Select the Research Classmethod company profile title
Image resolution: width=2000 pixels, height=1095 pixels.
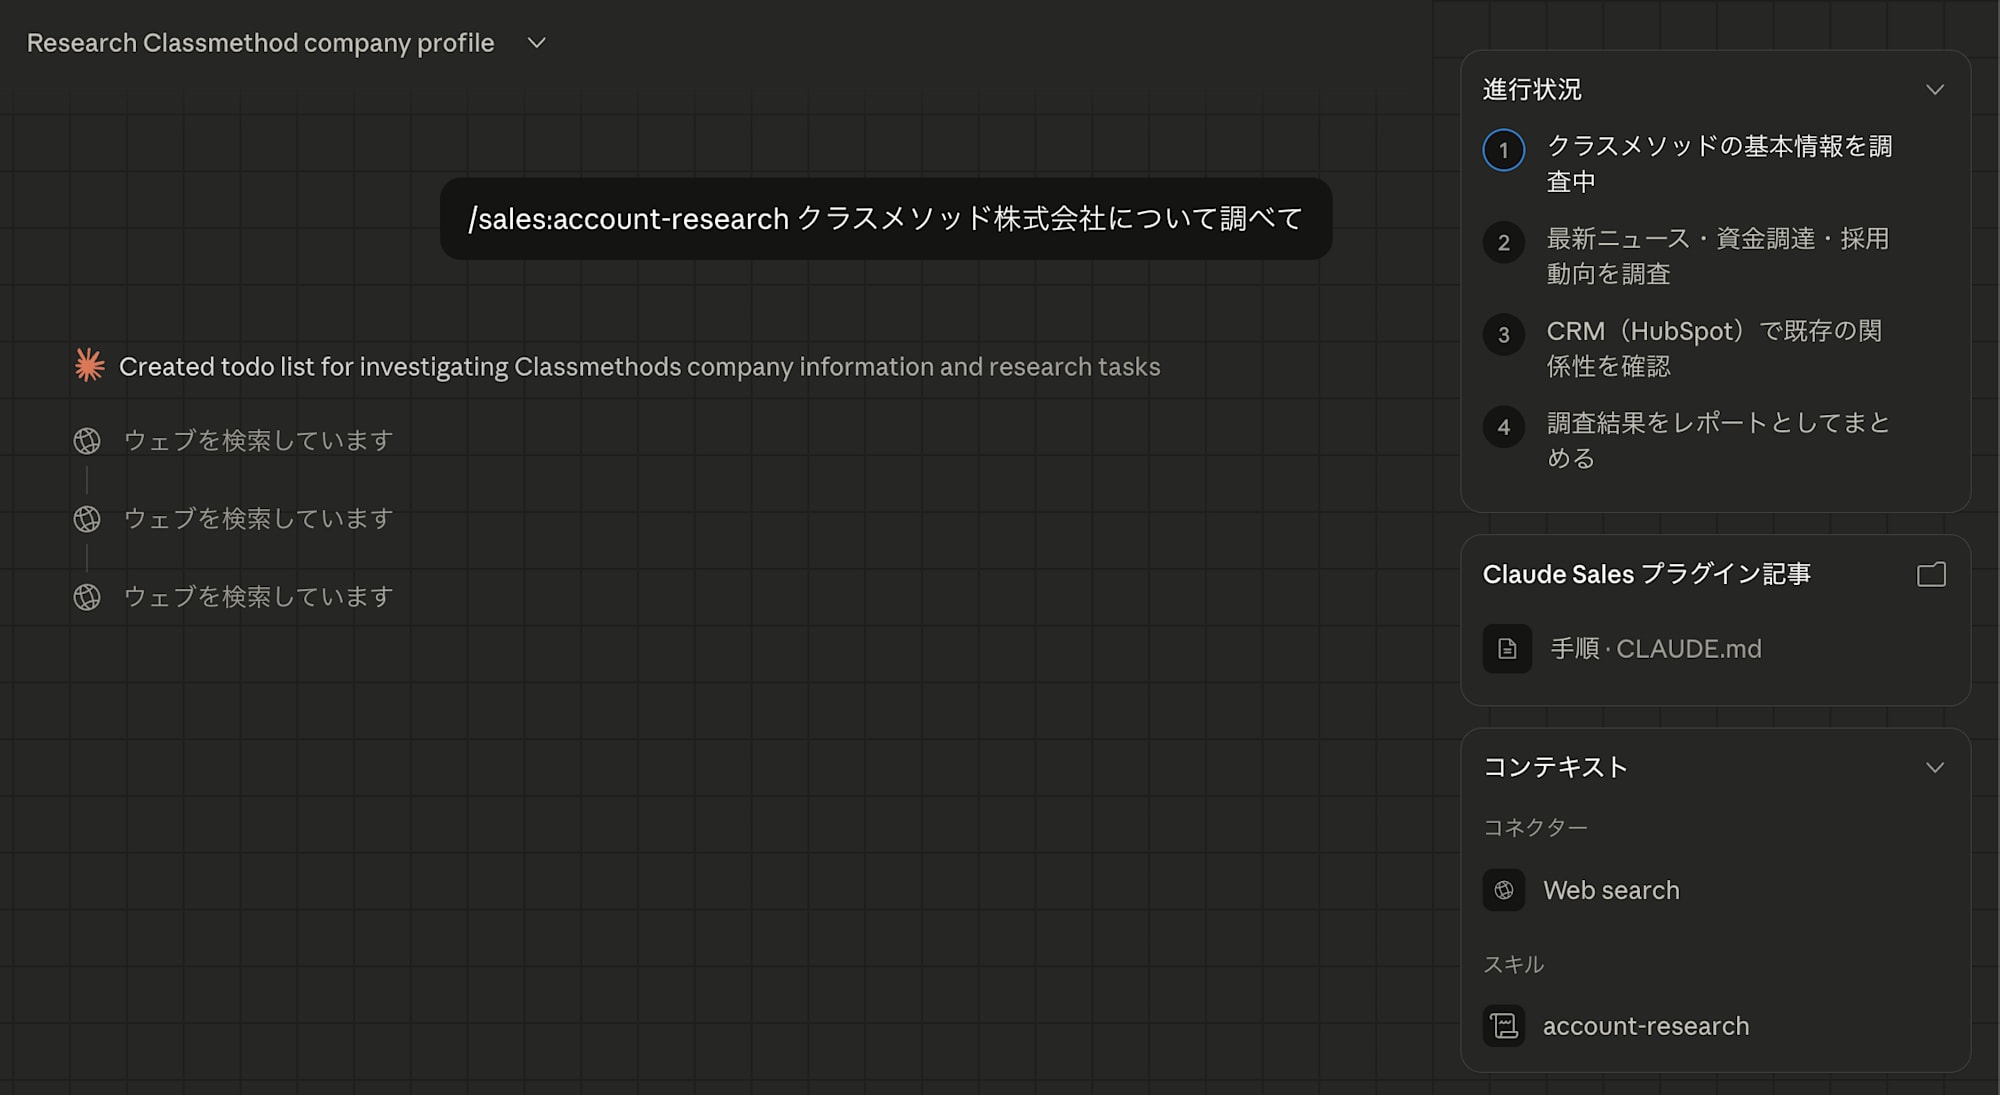pyautogui.click(x=259, y=43)
